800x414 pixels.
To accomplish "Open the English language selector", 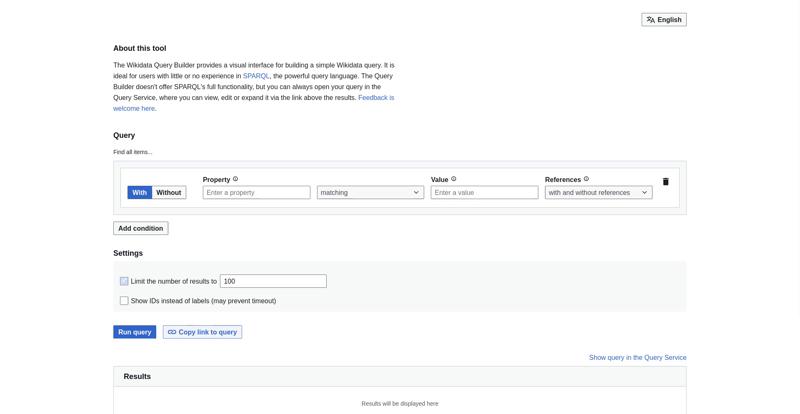I will tap(664, 19).
